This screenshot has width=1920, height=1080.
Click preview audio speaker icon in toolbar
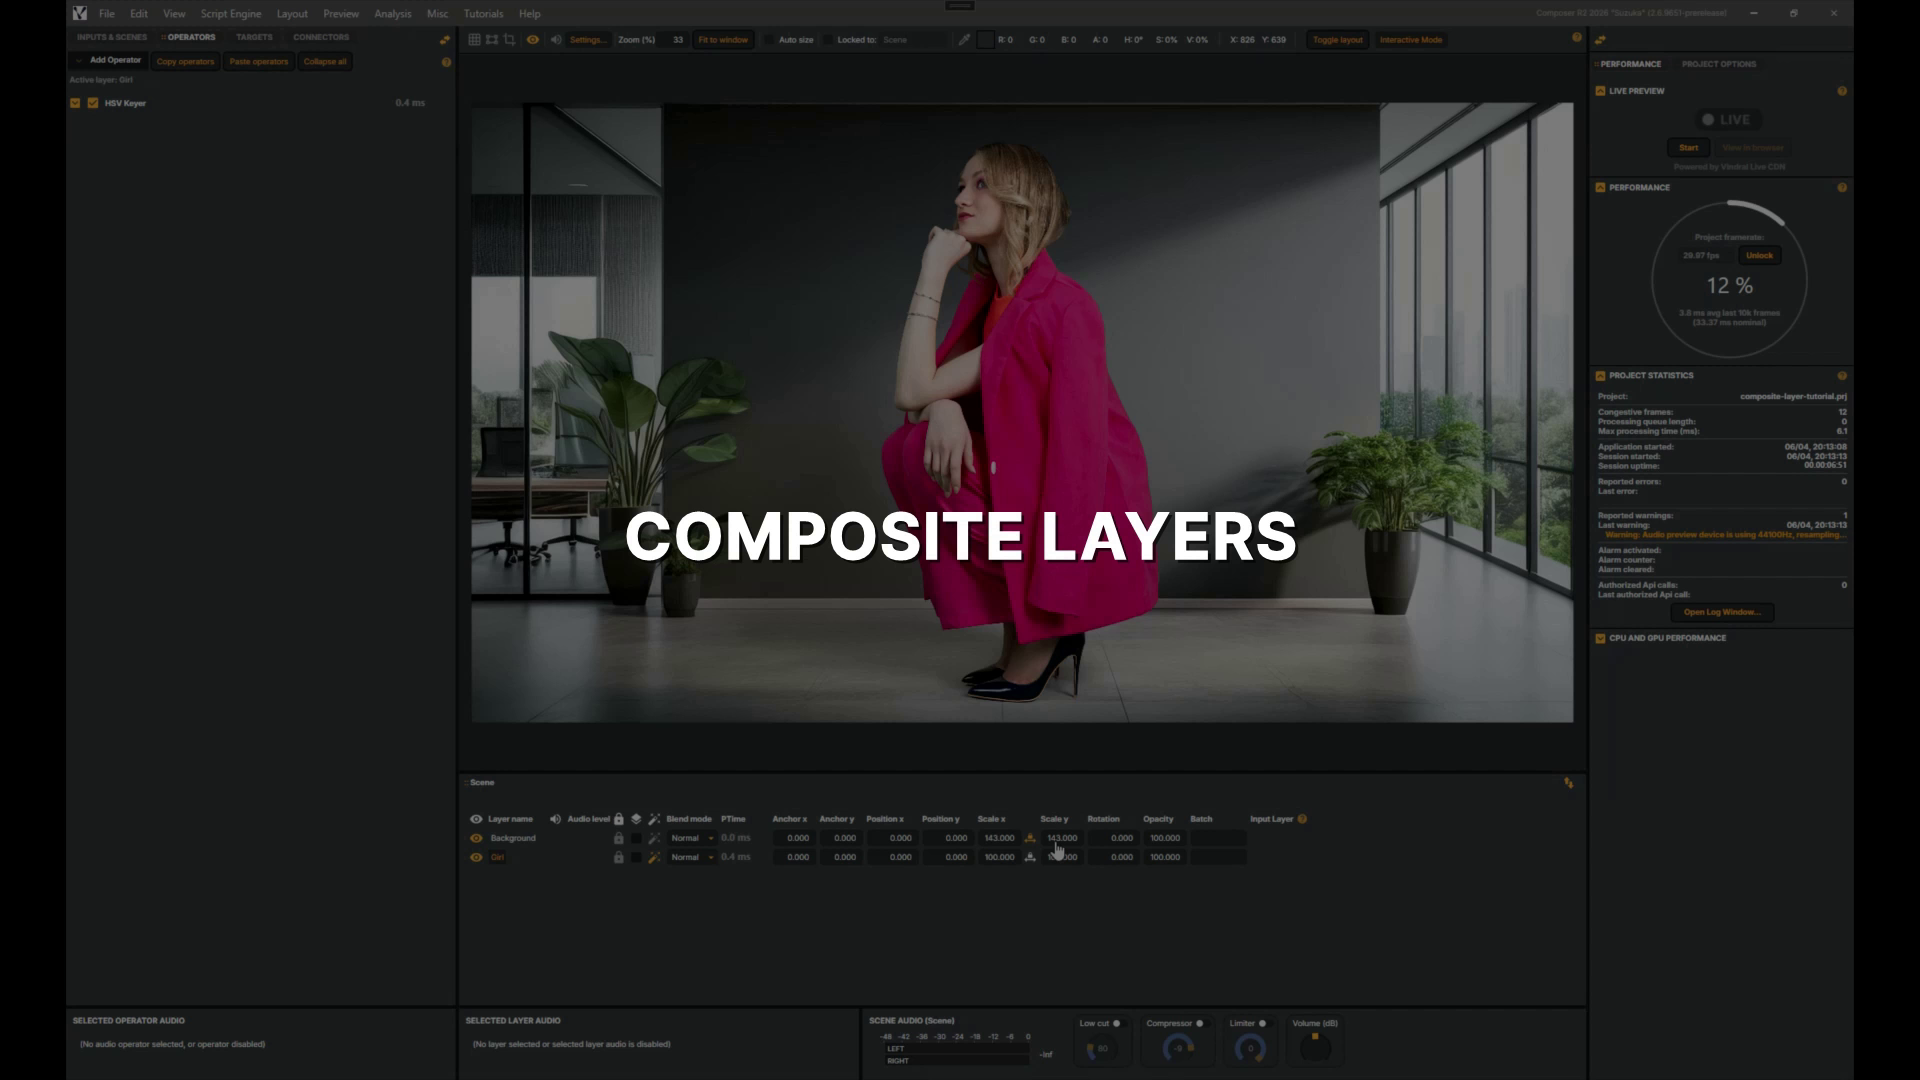556,40
